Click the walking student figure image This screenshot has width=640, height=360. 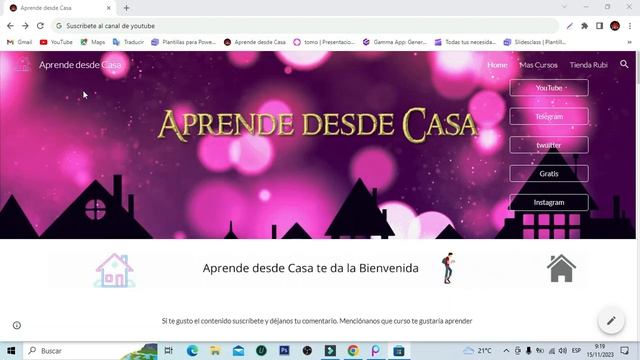pos(448,268)
